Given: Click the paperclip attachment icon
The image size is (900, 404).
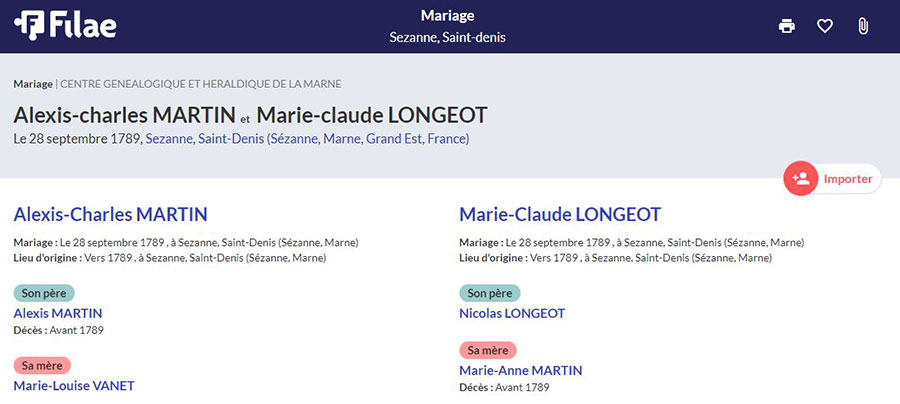Looking at the screenshot, I should [862, 26].
